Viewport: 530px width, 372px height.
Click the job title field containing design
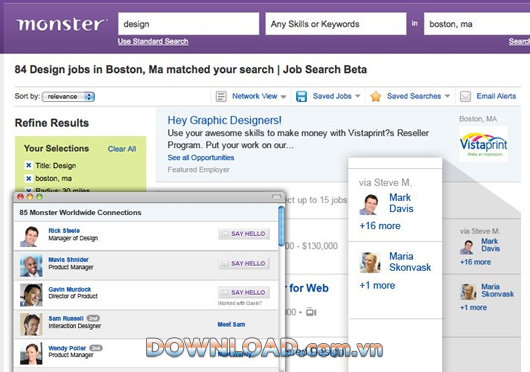click(189, 24)
